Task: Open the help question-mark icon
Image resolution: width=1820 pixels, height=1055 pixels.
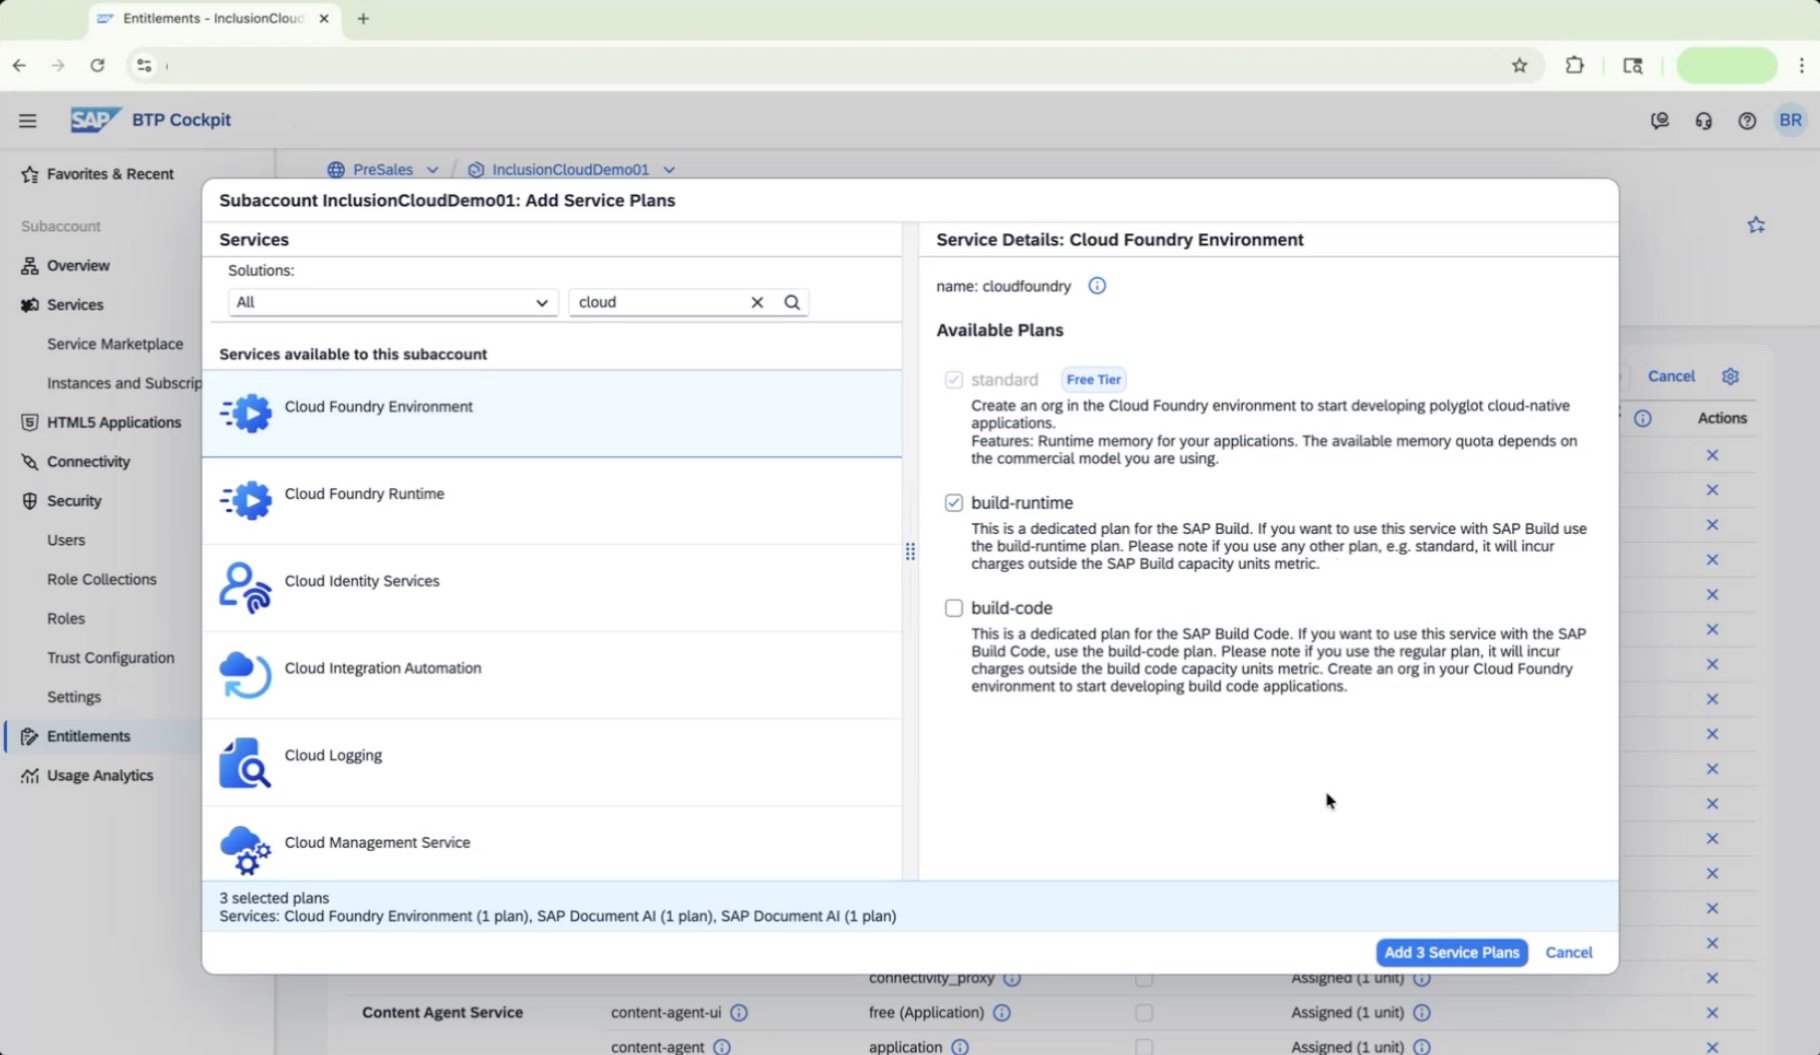Action: tap(1747, 120)
